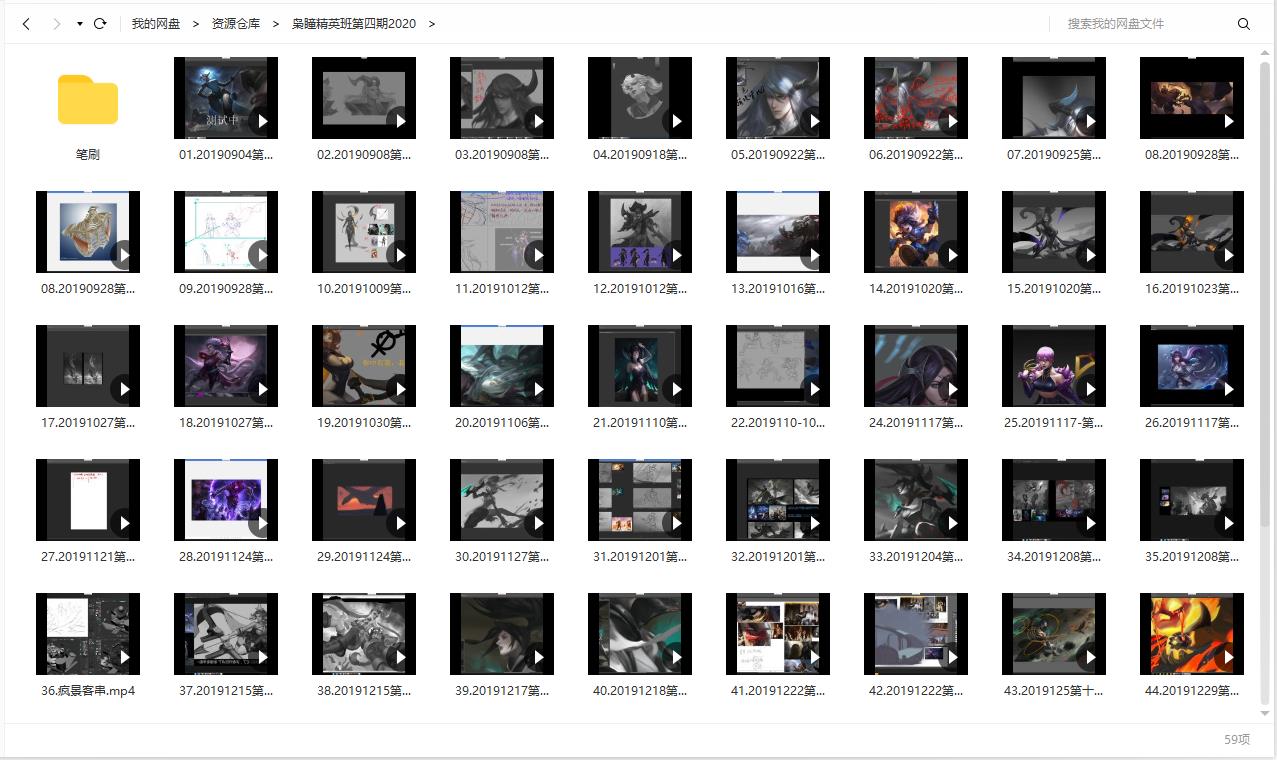
Task: Click the 59项 item count text
Action: click(1237, 740)
